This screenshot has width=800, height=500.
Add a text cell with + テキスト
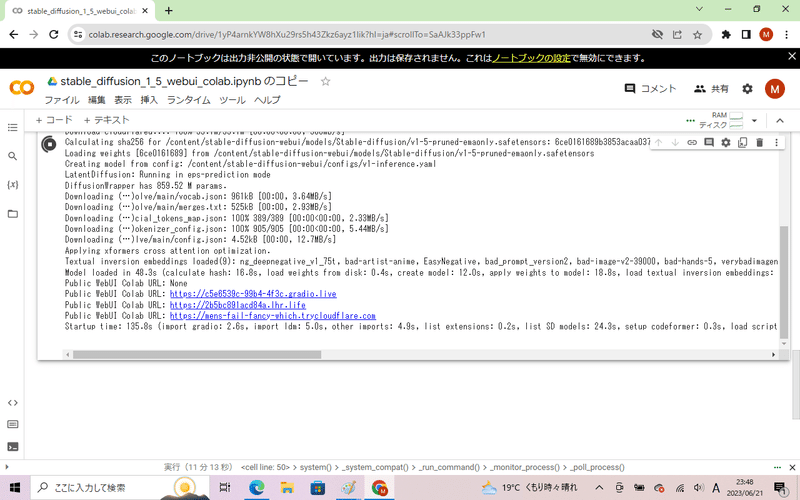click(x=107, y=120)
